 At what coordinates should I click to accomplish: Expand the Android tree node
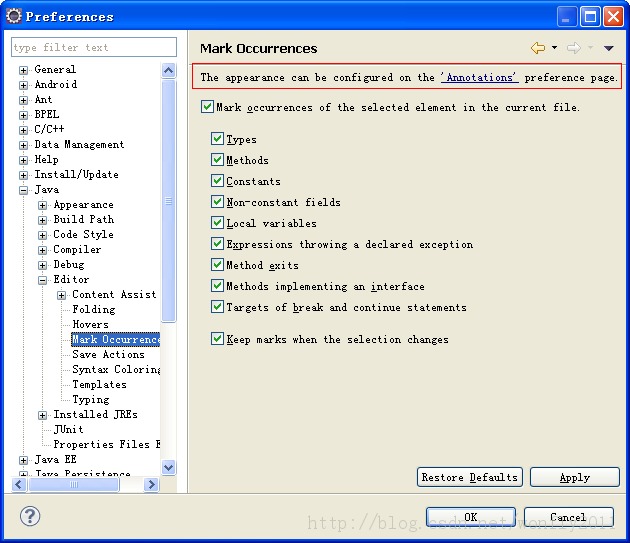[24, 85]
